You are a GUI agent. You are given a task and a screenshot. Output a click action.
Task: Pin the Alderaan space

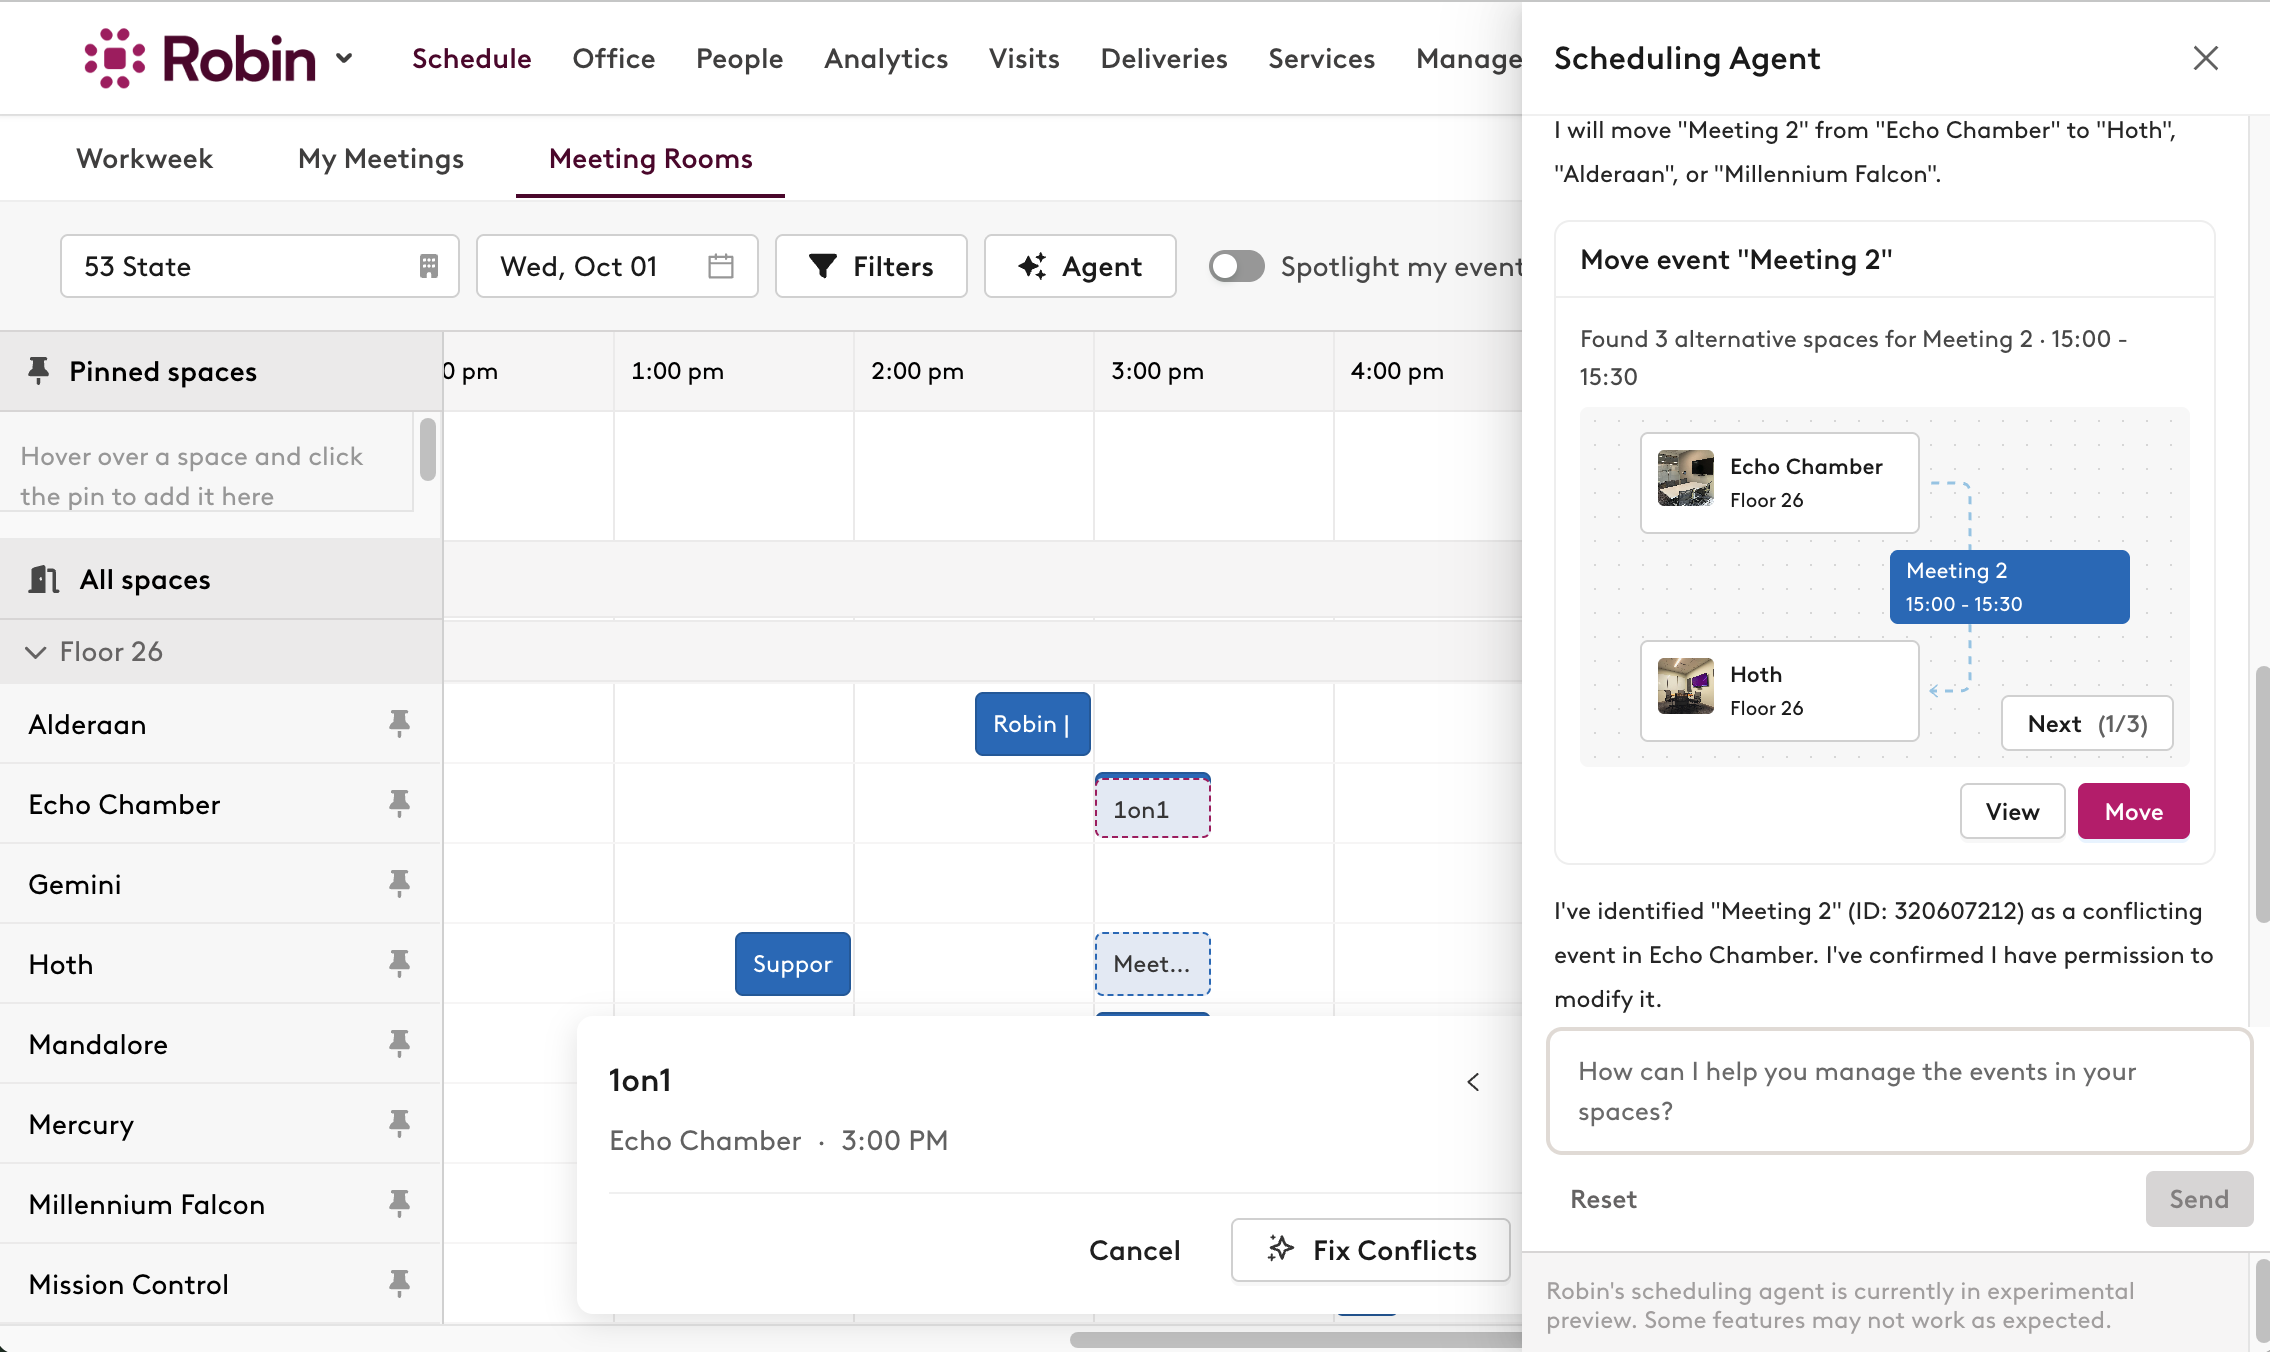tap(399, 723)
